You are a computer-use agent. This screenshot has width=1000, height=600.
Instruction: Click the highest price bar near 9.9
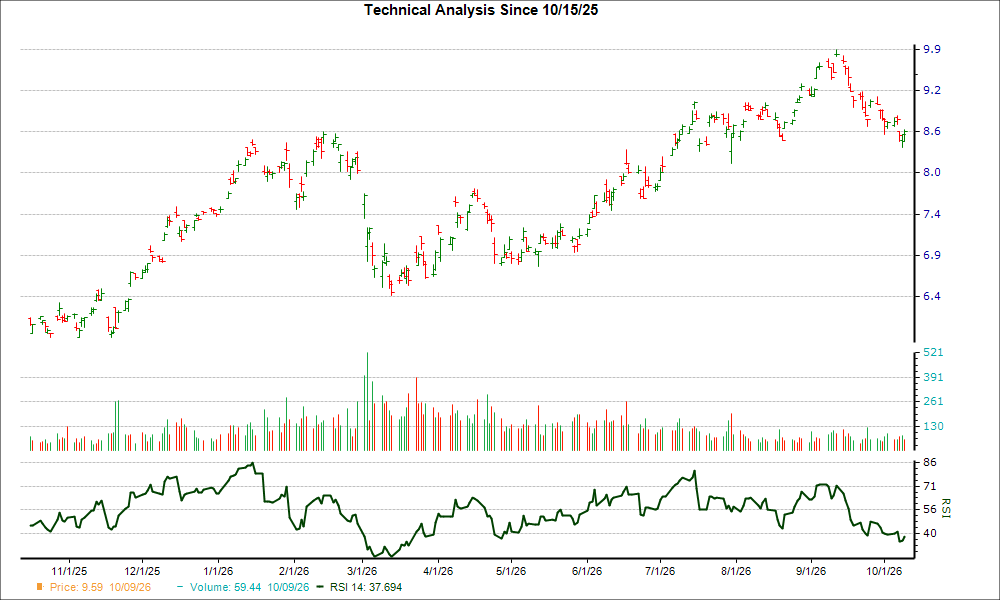coord(836,54)
